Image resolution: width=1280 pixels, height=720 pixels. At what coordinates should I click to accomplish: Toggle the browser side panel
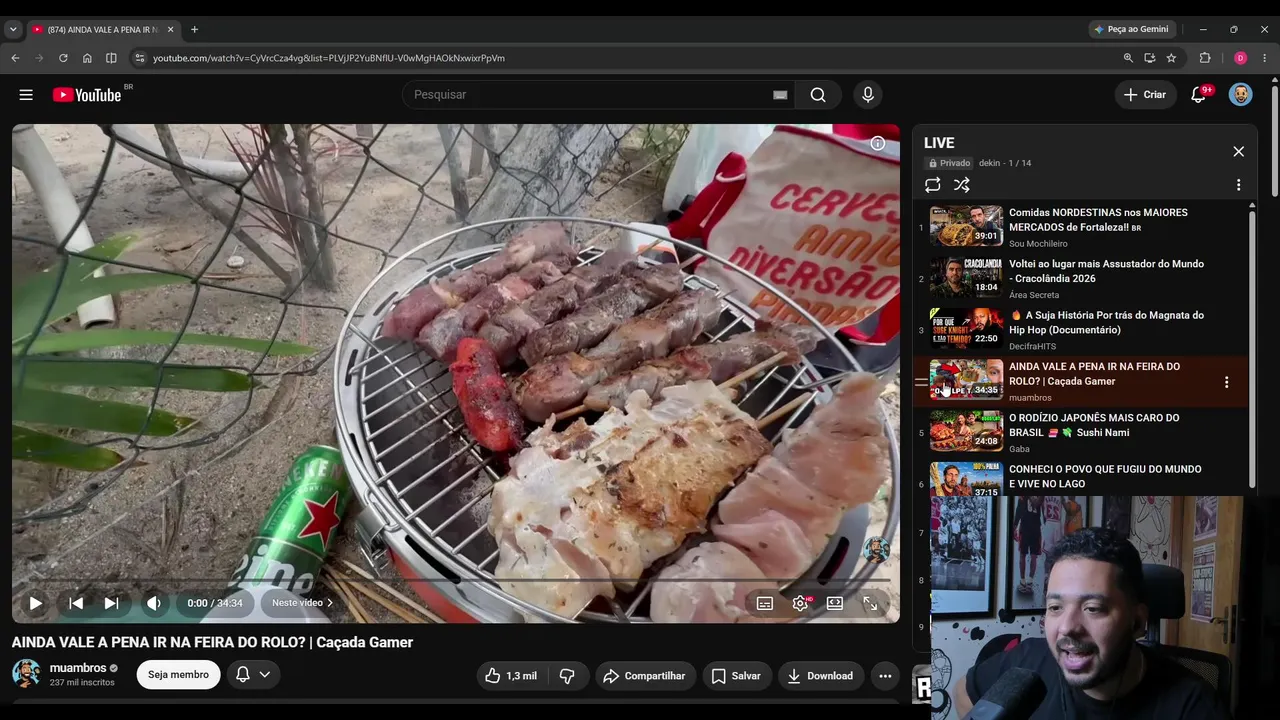(x=111, y=58)
